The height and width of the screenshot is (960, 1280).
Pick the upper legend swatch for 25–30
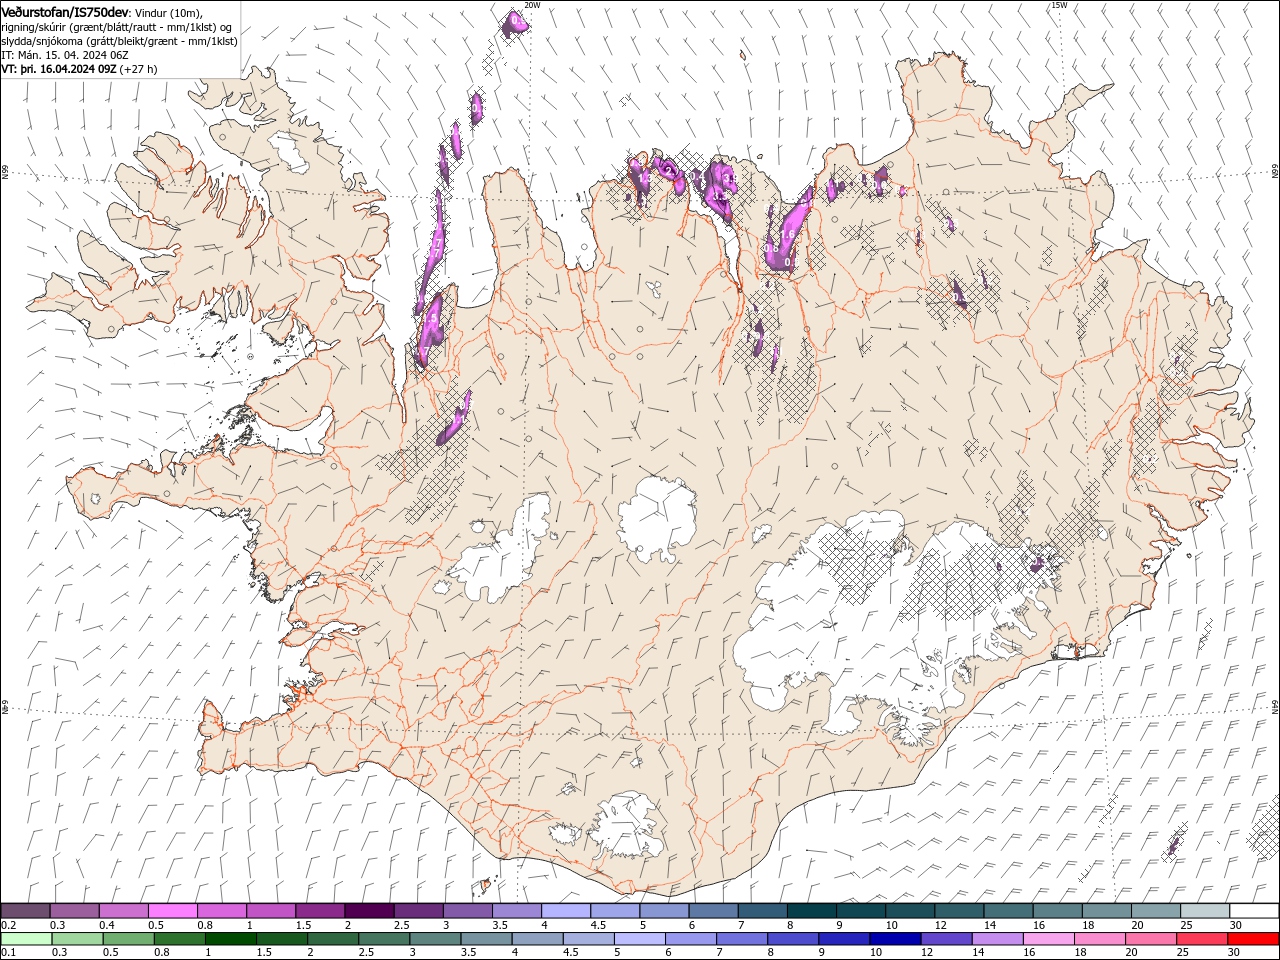[1206, 911]
